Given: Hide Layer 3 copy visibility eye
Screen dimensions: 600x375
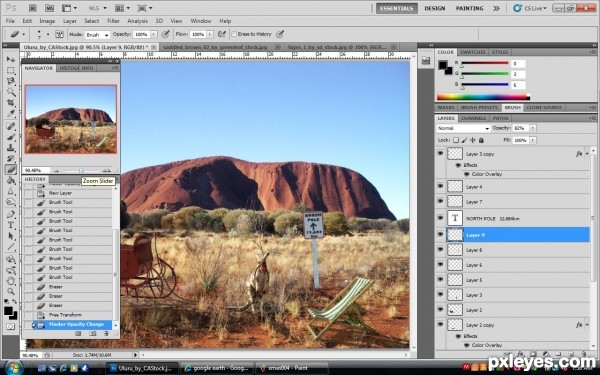Looking at the screenshot, I should pos(440,153).
